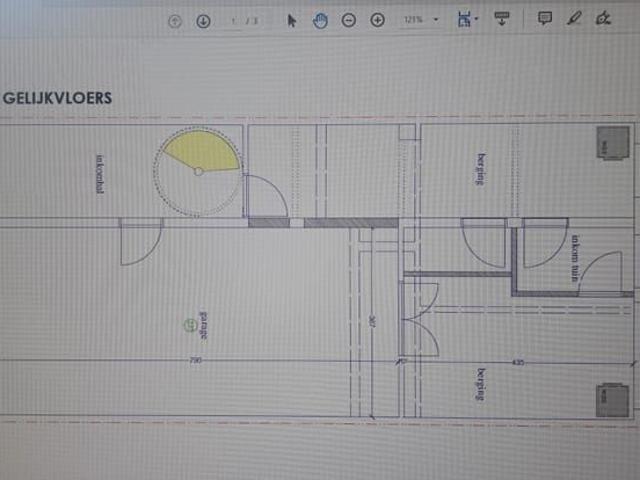640x480 pixels.
Task: Activate the selection arrow tool
Action: coord(291,20)
